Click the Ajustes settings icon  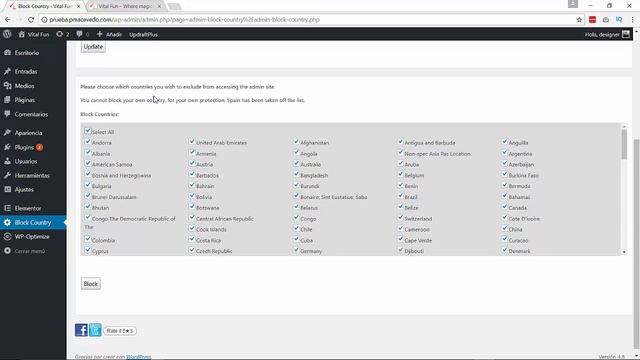[x=7, y=189]
